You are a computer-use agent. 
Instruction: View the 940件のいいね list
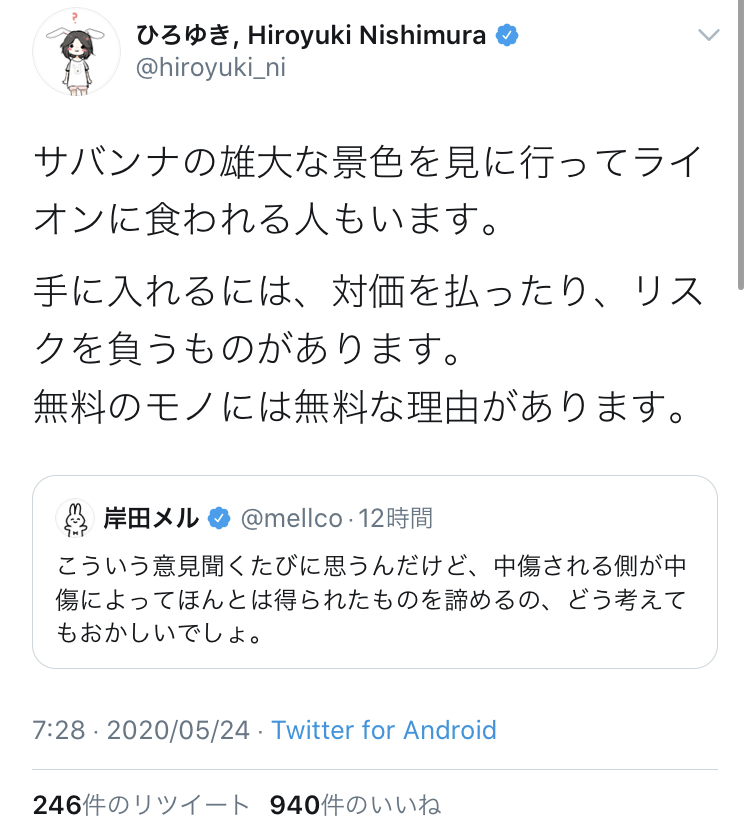(355, 805)
